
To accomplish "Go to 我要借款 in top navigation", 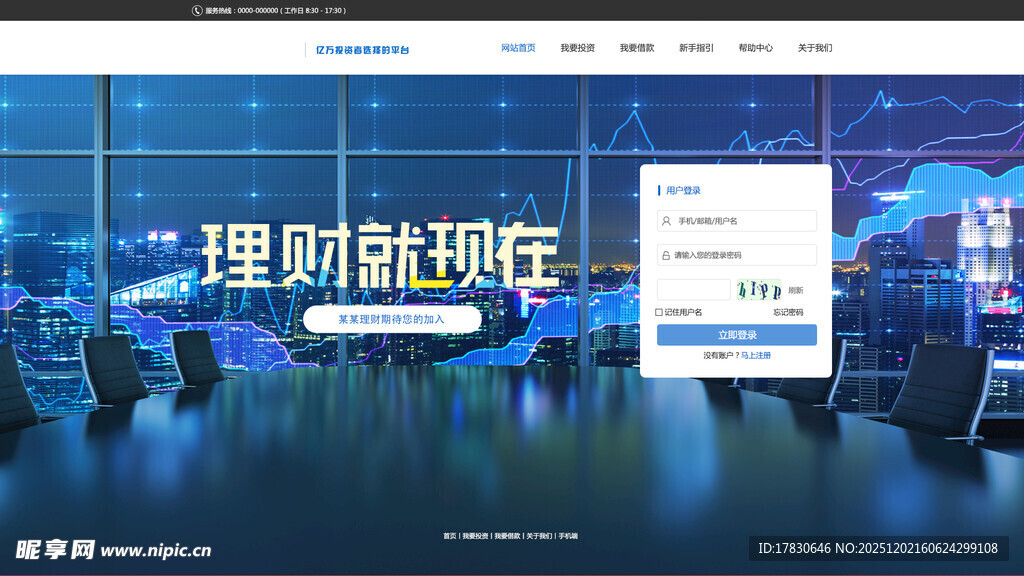I will [x=637, y=48].
